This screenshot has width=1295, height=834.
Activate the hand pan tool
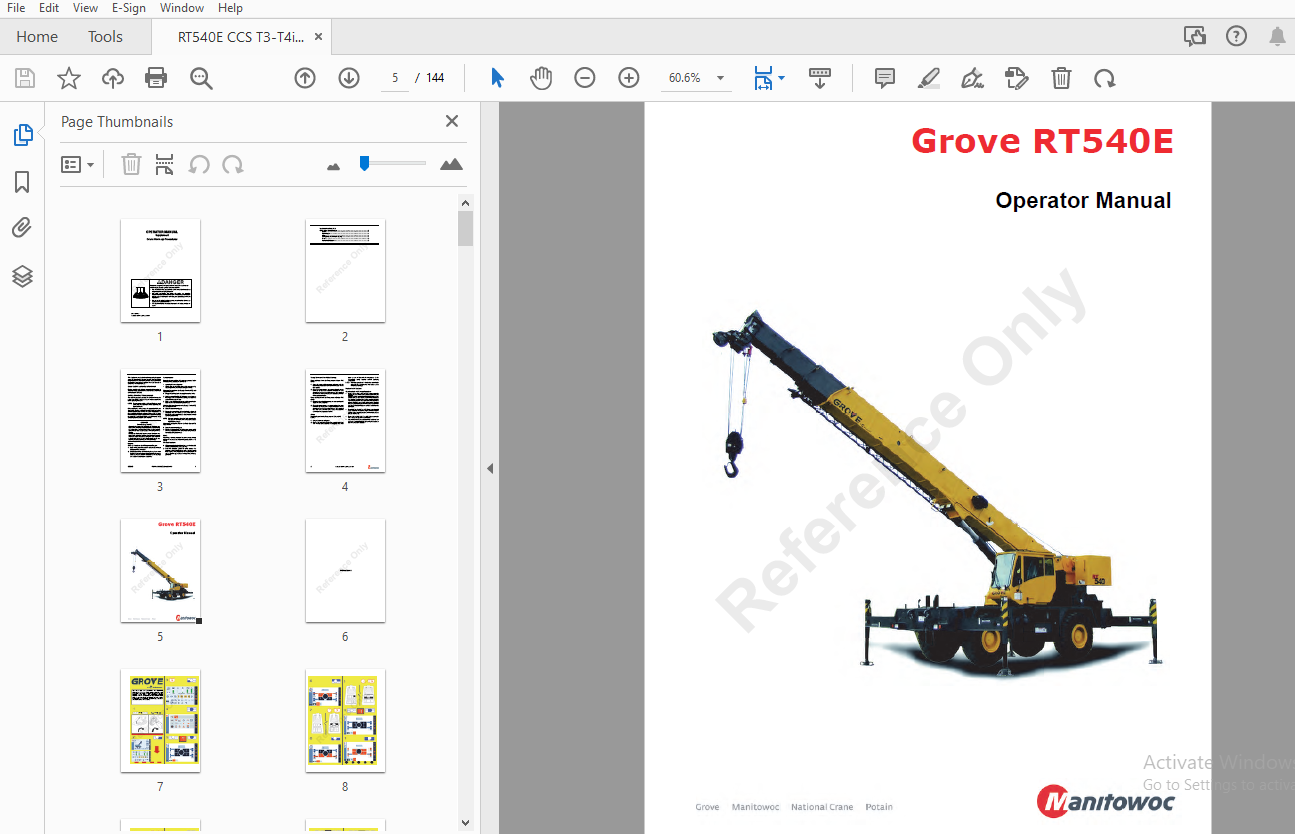[x=541, y=78]
